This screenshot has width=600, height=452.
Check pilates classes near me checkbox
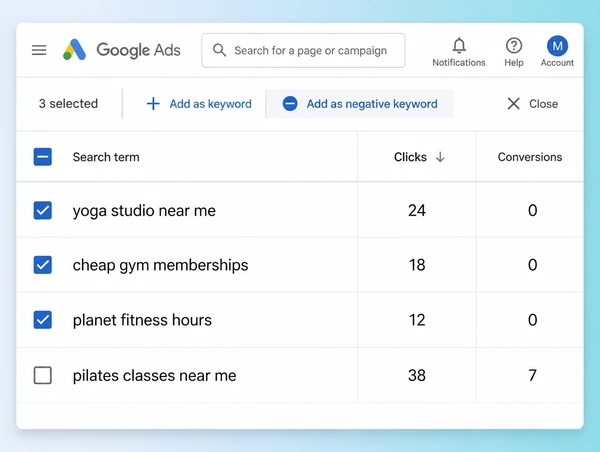43,375
